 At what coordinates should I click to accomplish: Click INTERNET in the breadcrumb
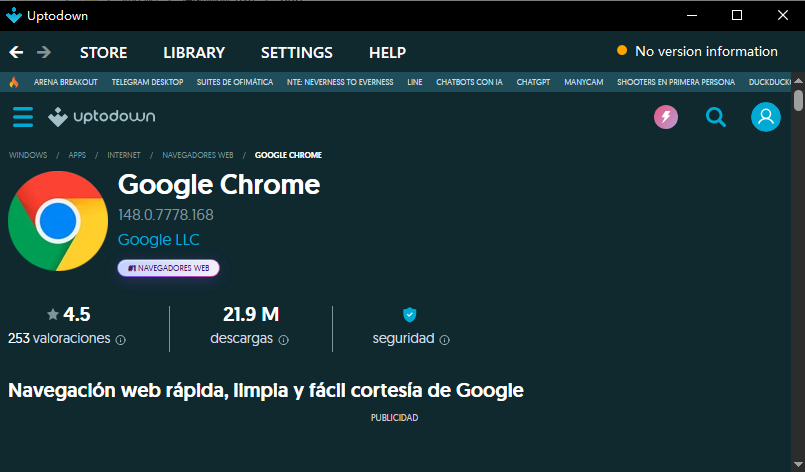(124, 155)
